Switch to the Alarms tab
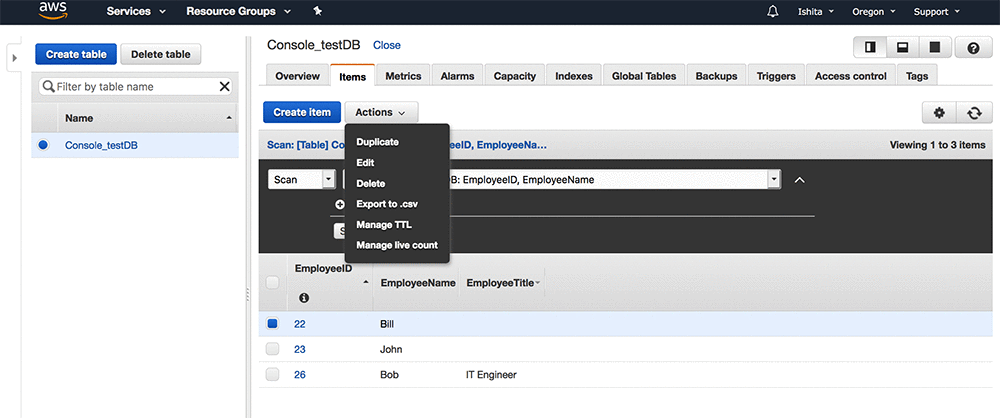The image size is (1000, 418). pos(457,76)
